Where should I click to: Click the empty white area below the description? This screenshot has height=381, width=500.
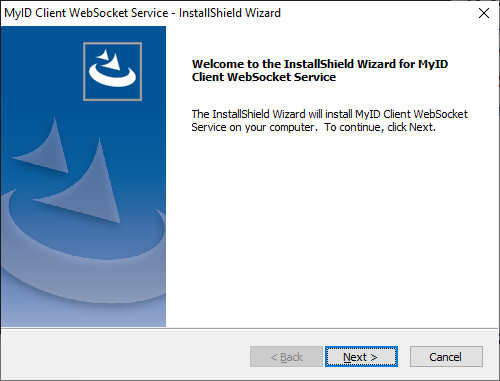pos(332,230)
